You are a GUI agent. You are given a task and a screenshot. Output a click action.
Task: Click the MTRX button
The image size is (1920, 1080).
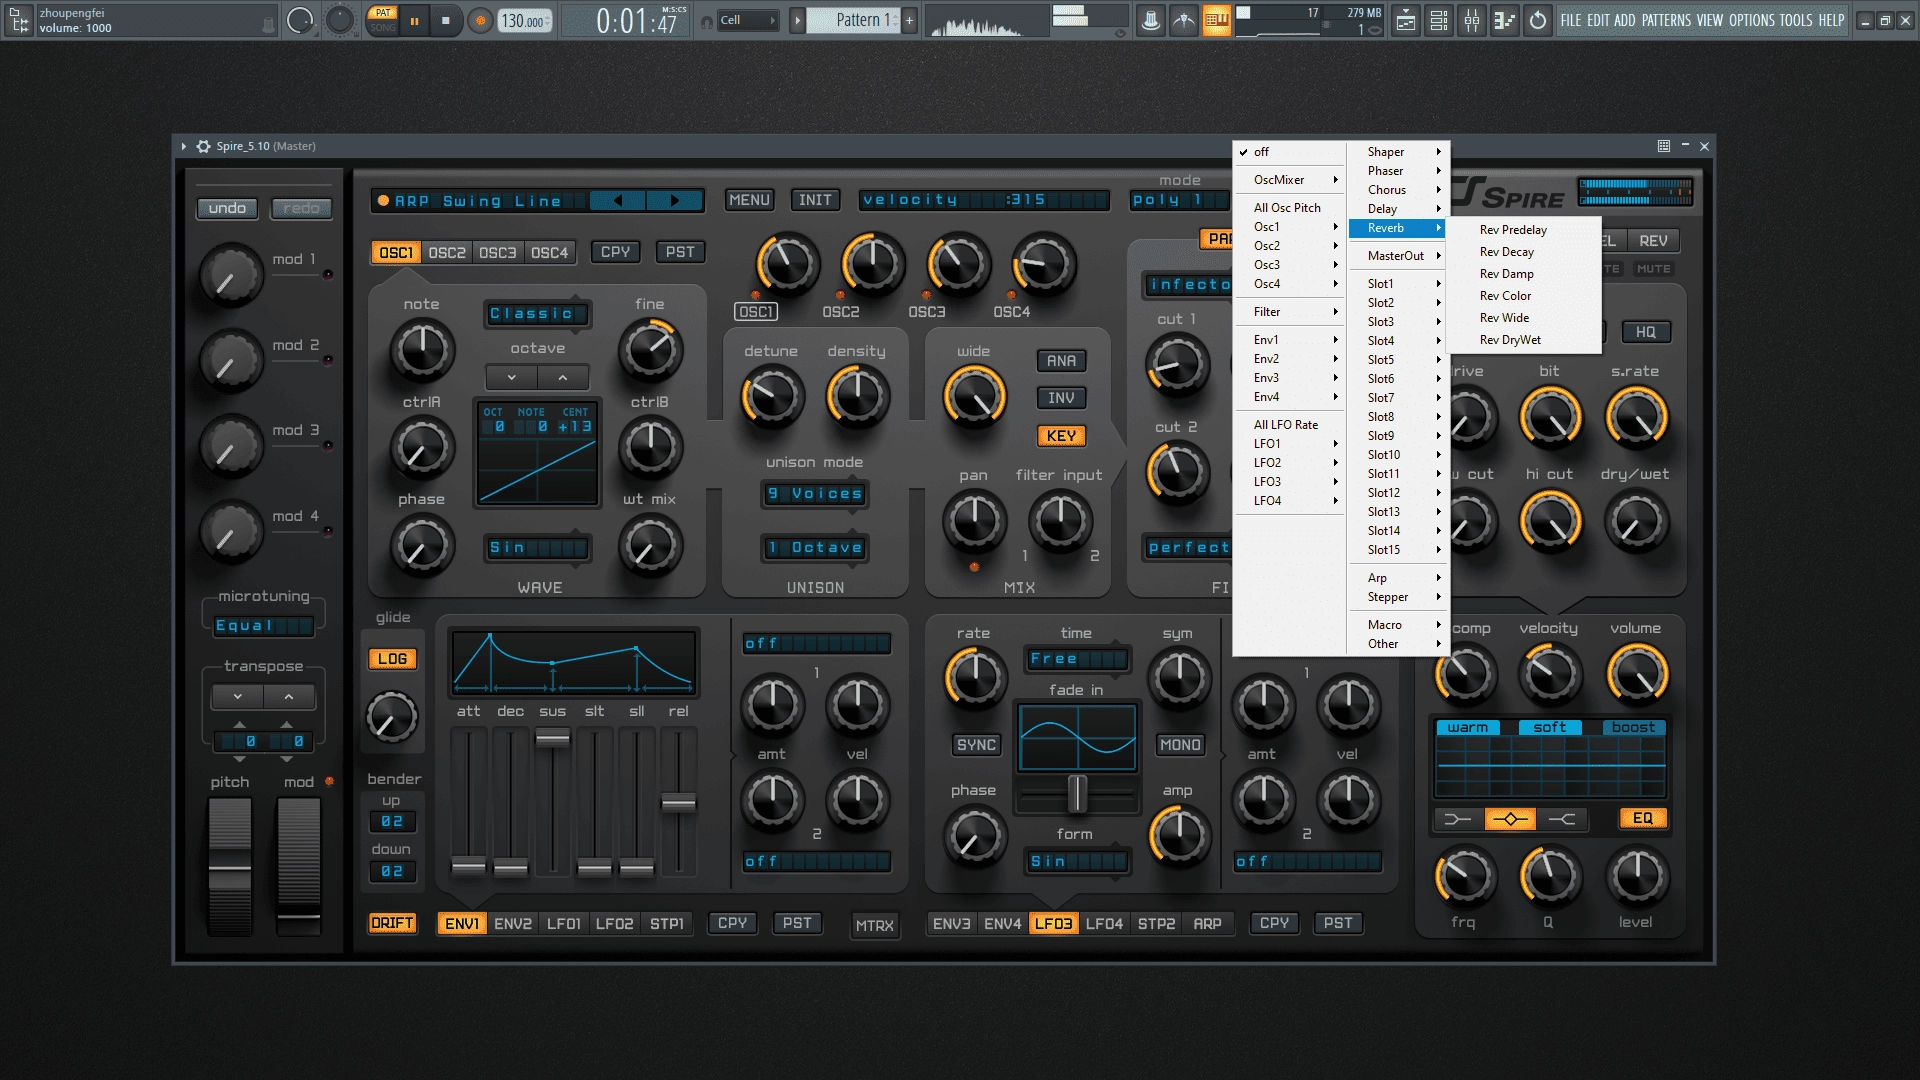pyautogui.click(x=874, y=926)
